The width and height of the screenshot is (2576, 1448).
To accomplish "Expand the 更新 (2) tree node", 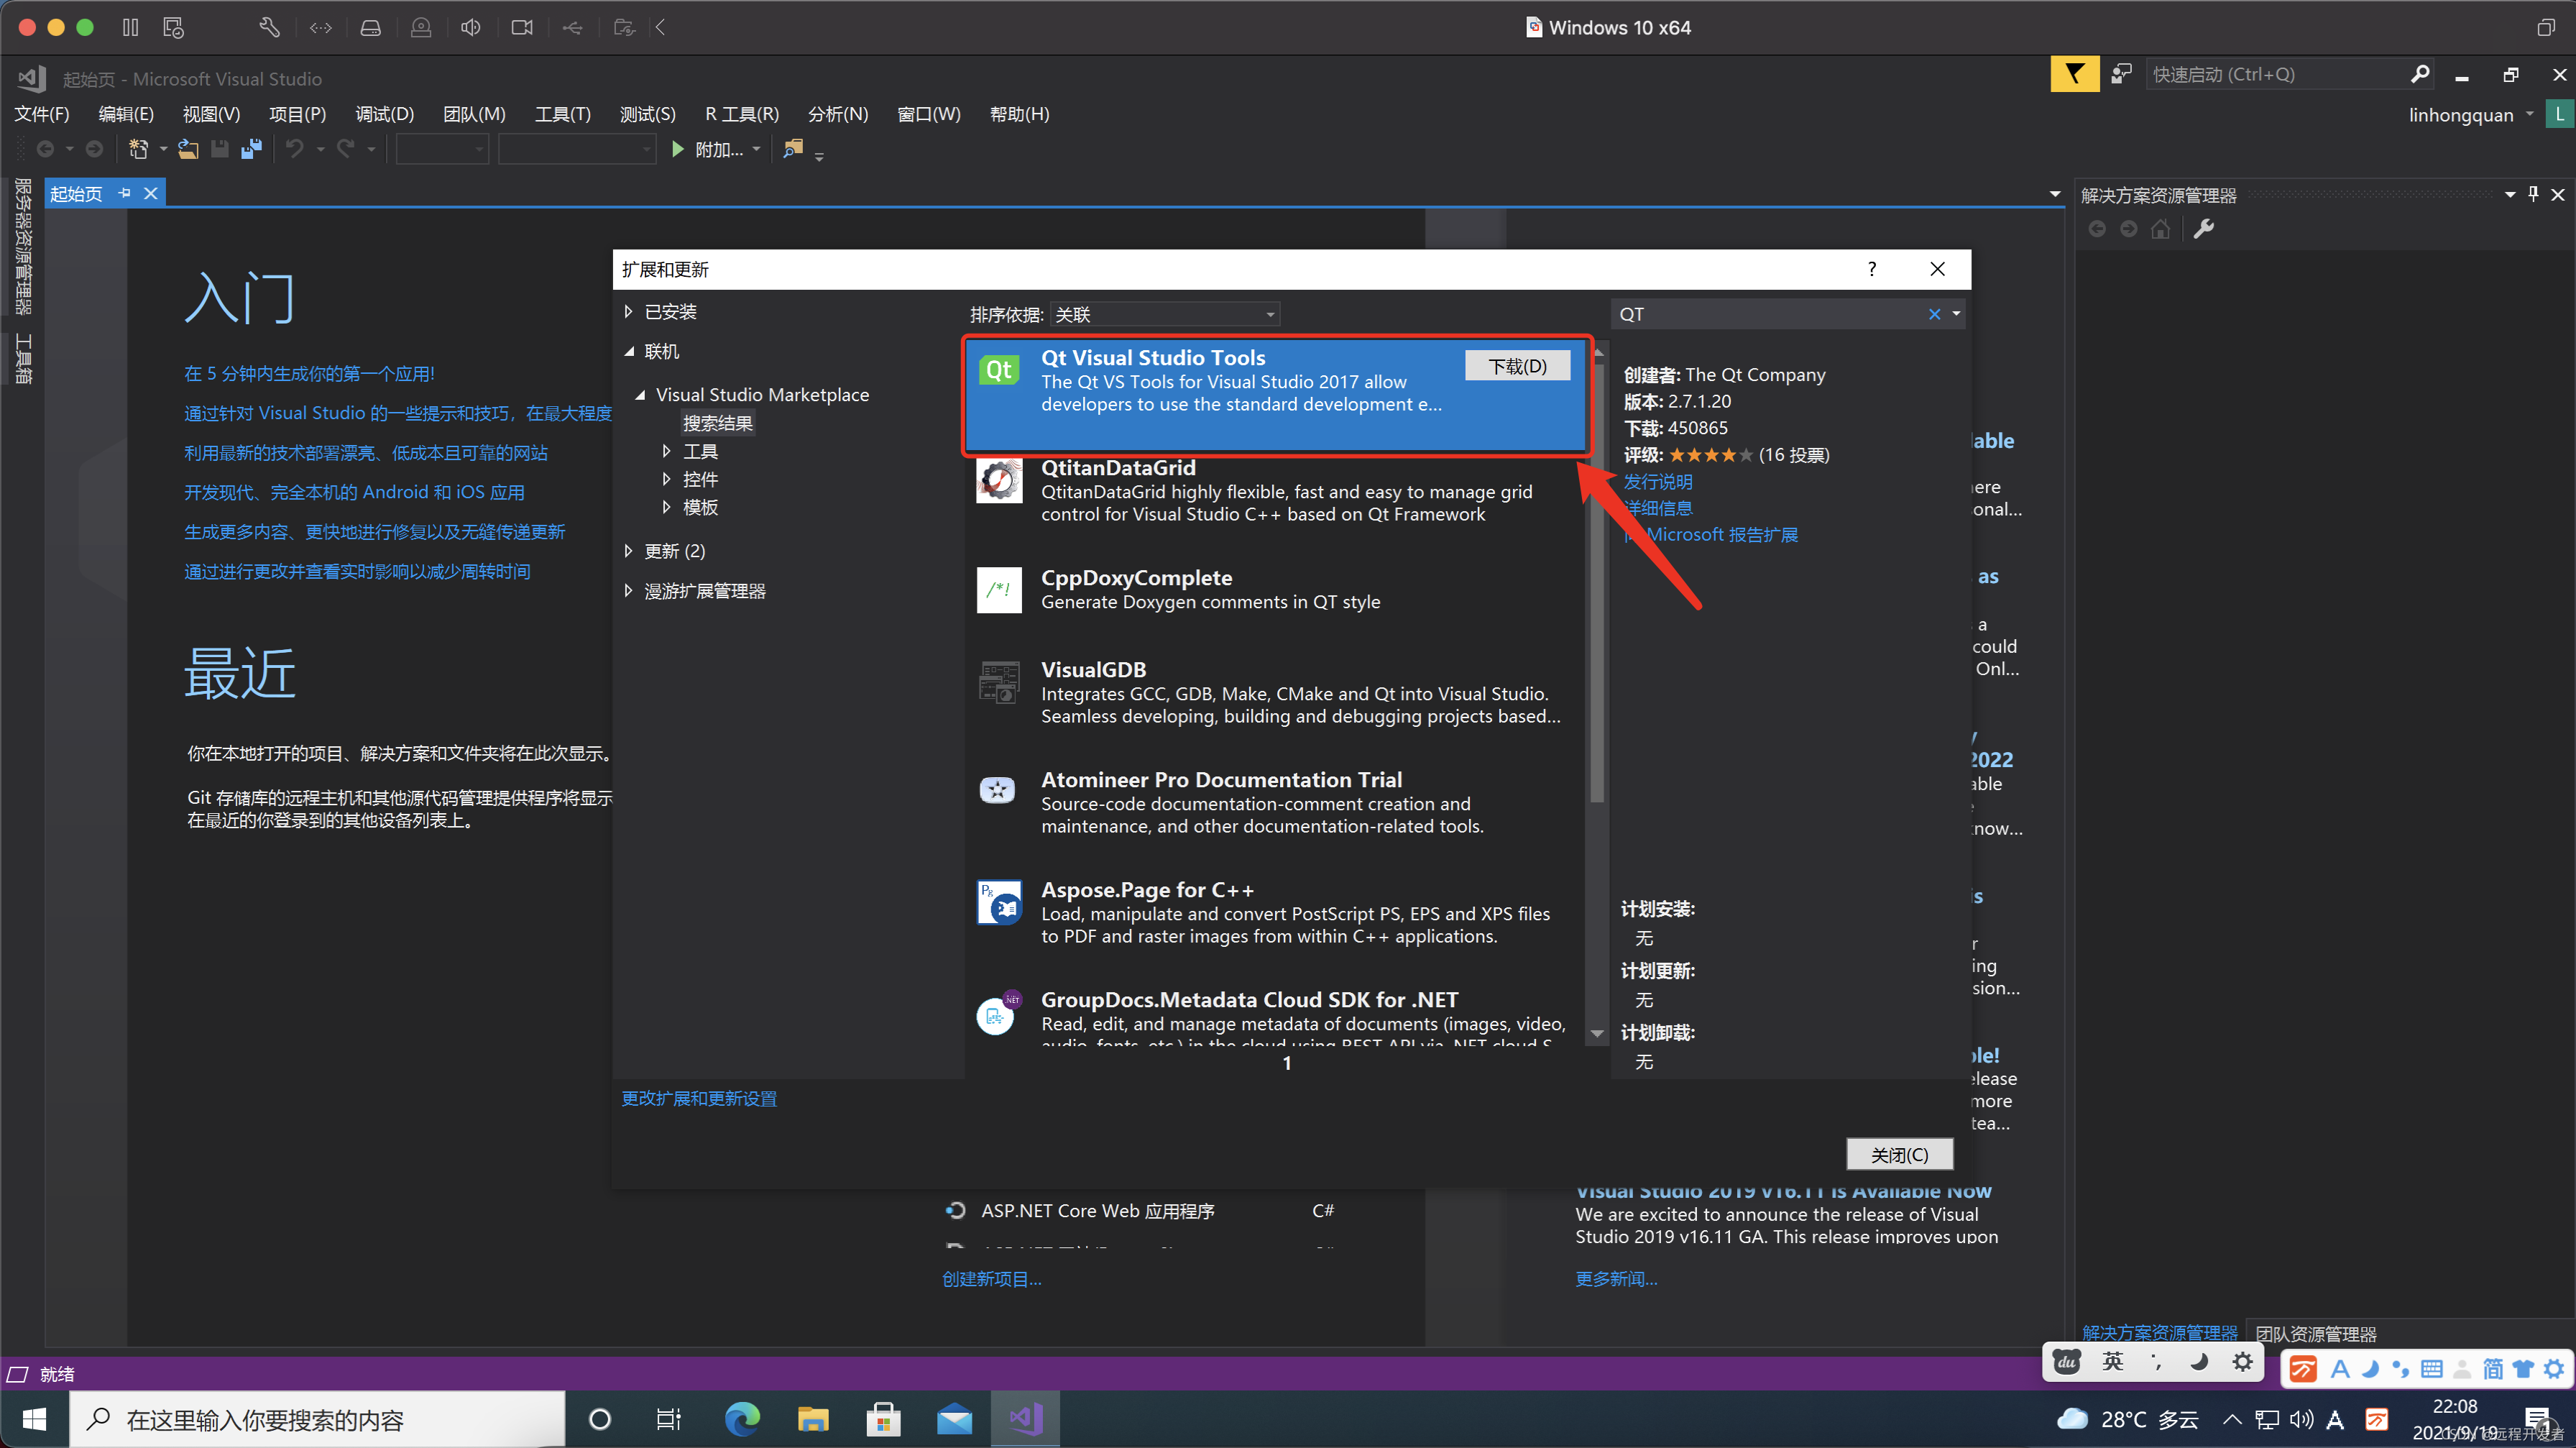I will click(628, 550).
